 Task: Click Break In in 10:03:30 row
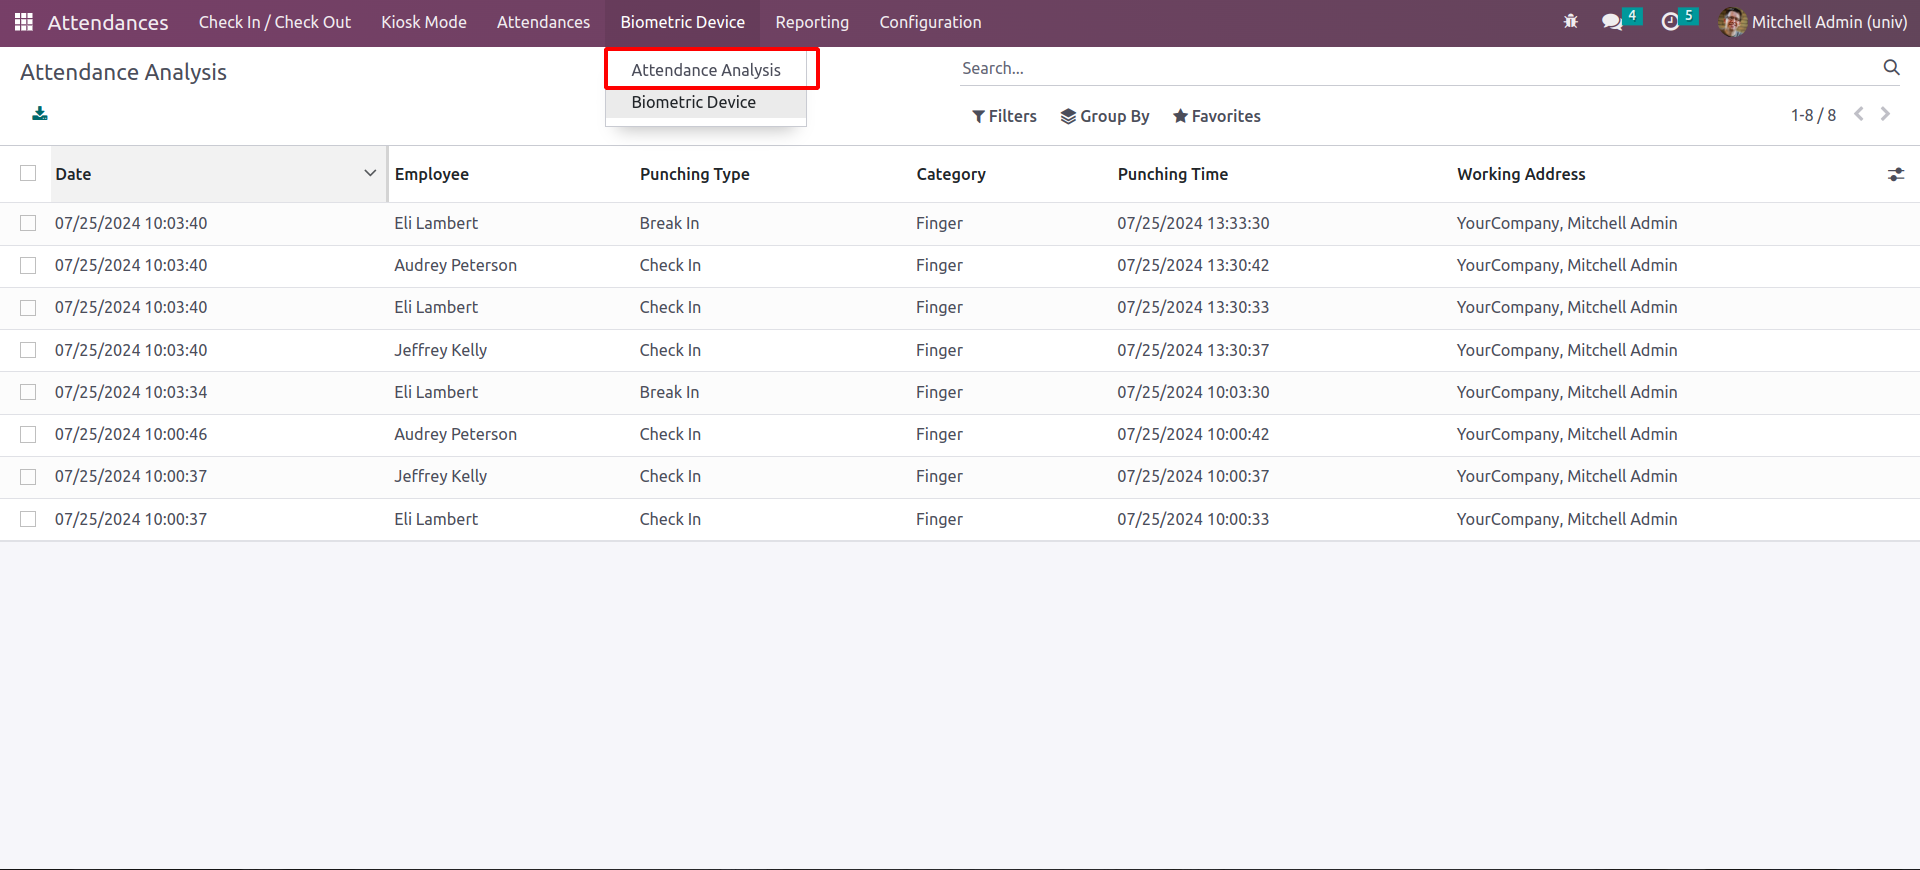[669, 392]
